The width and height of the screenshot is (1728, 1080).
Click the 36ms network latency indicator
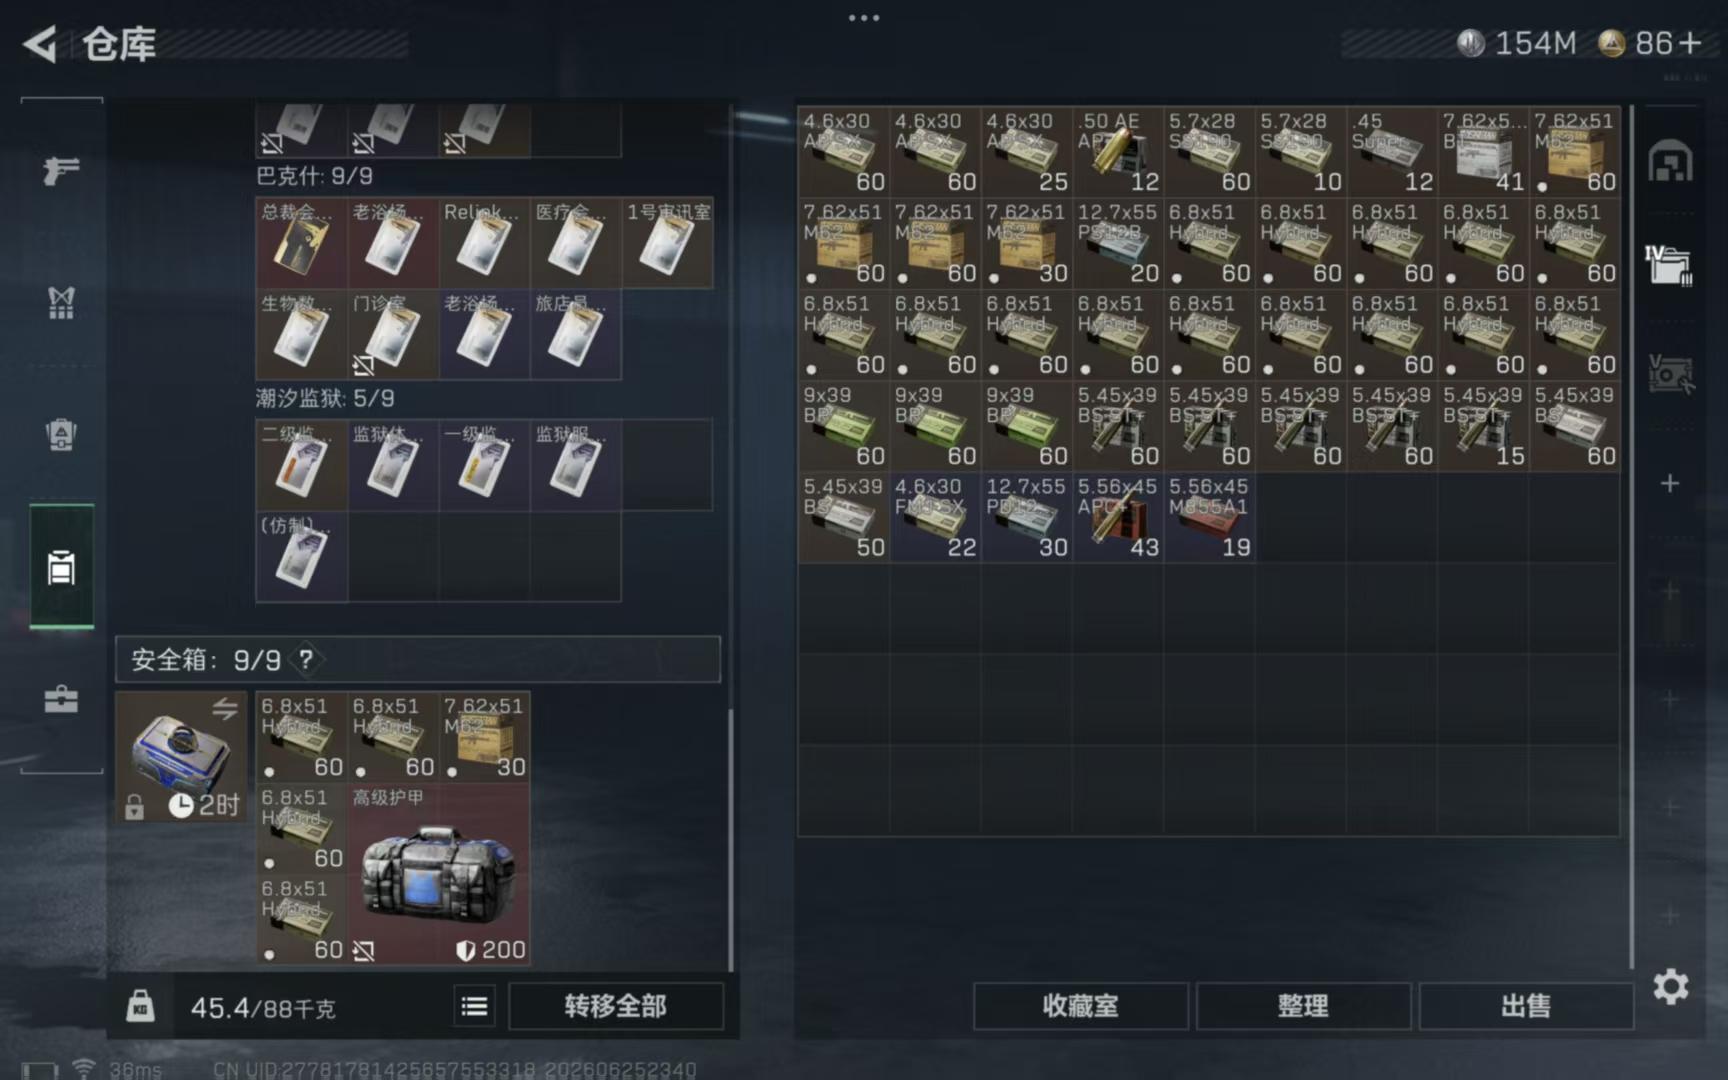pos(135,1069)
